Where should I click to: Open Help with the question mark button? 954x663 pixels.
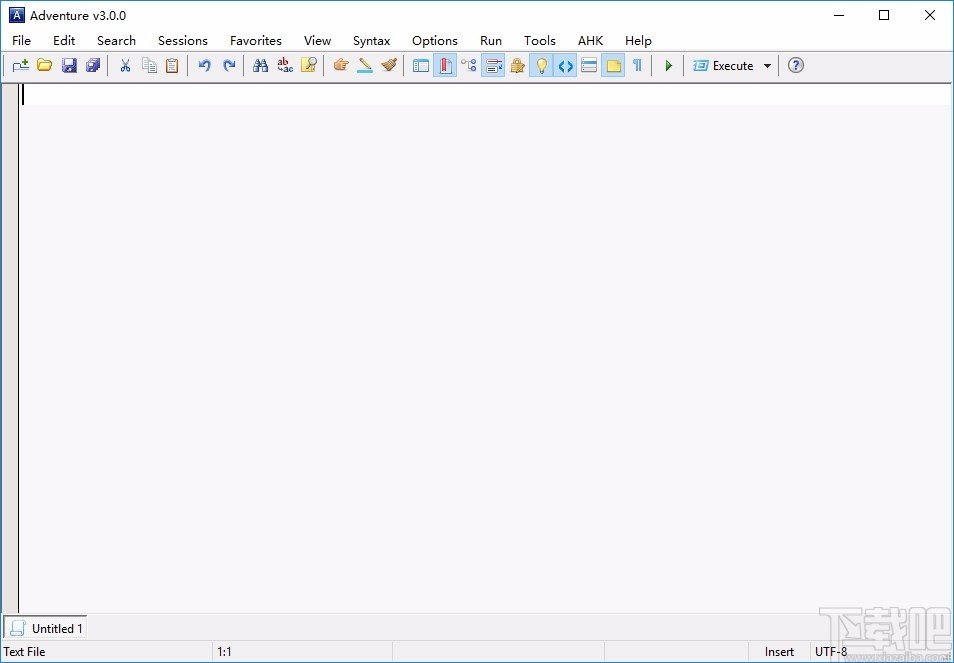tap(794, 65)
